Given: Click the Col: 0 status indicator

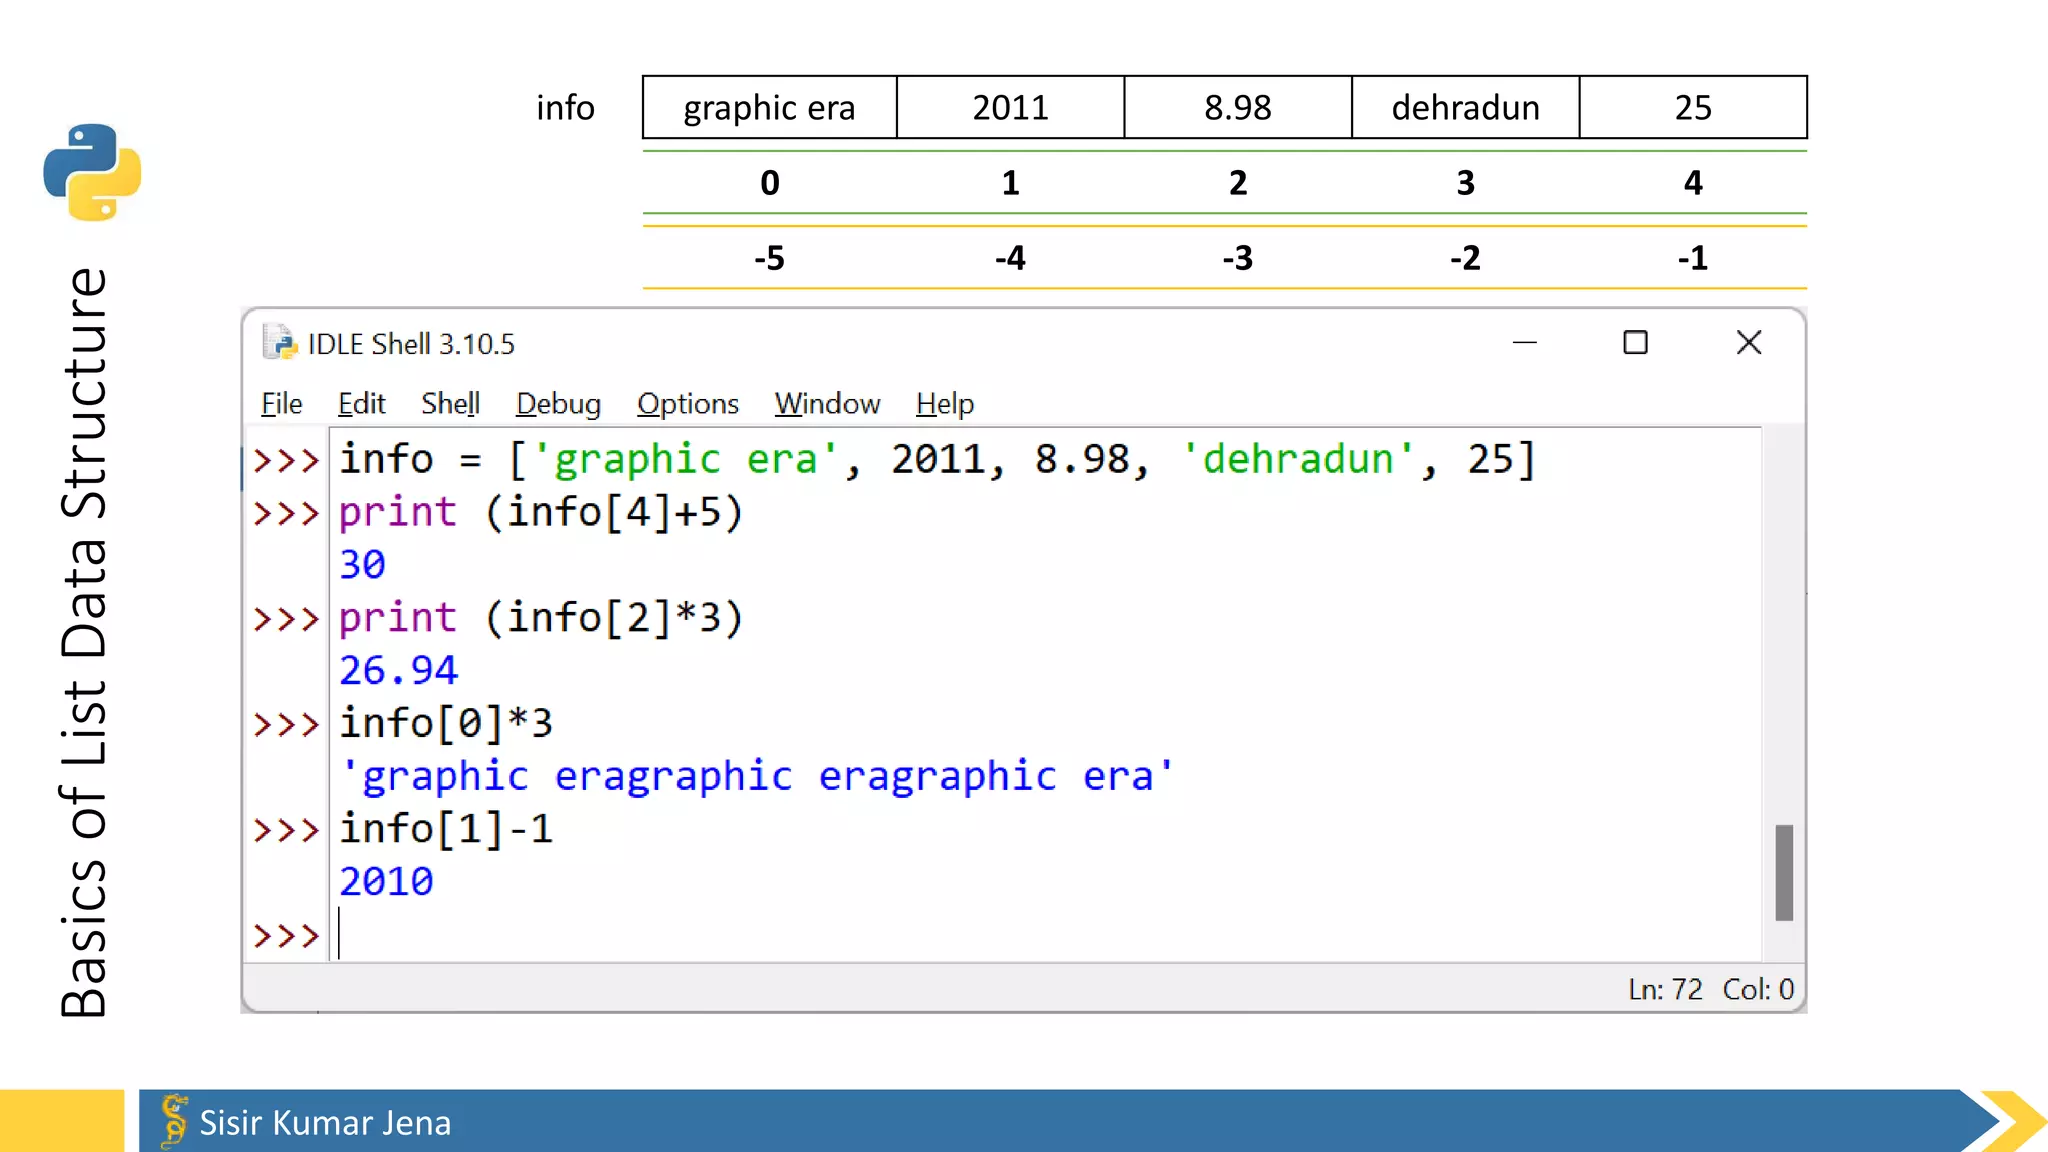Looking at the screenshot, I should (x=1758, y=989).
